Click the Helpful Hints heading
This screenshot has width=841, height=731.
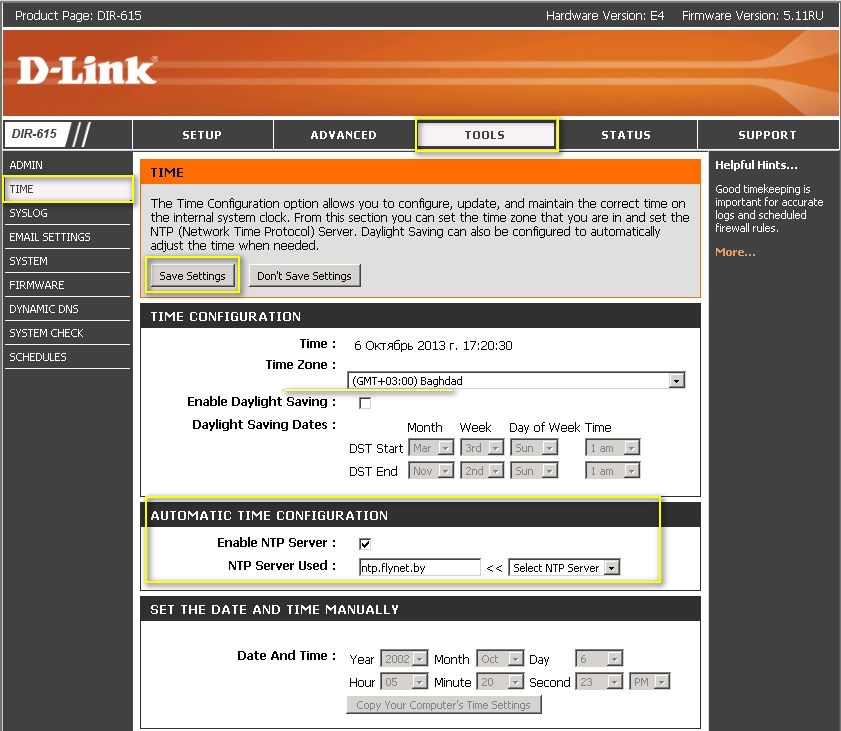pos(756,165)
